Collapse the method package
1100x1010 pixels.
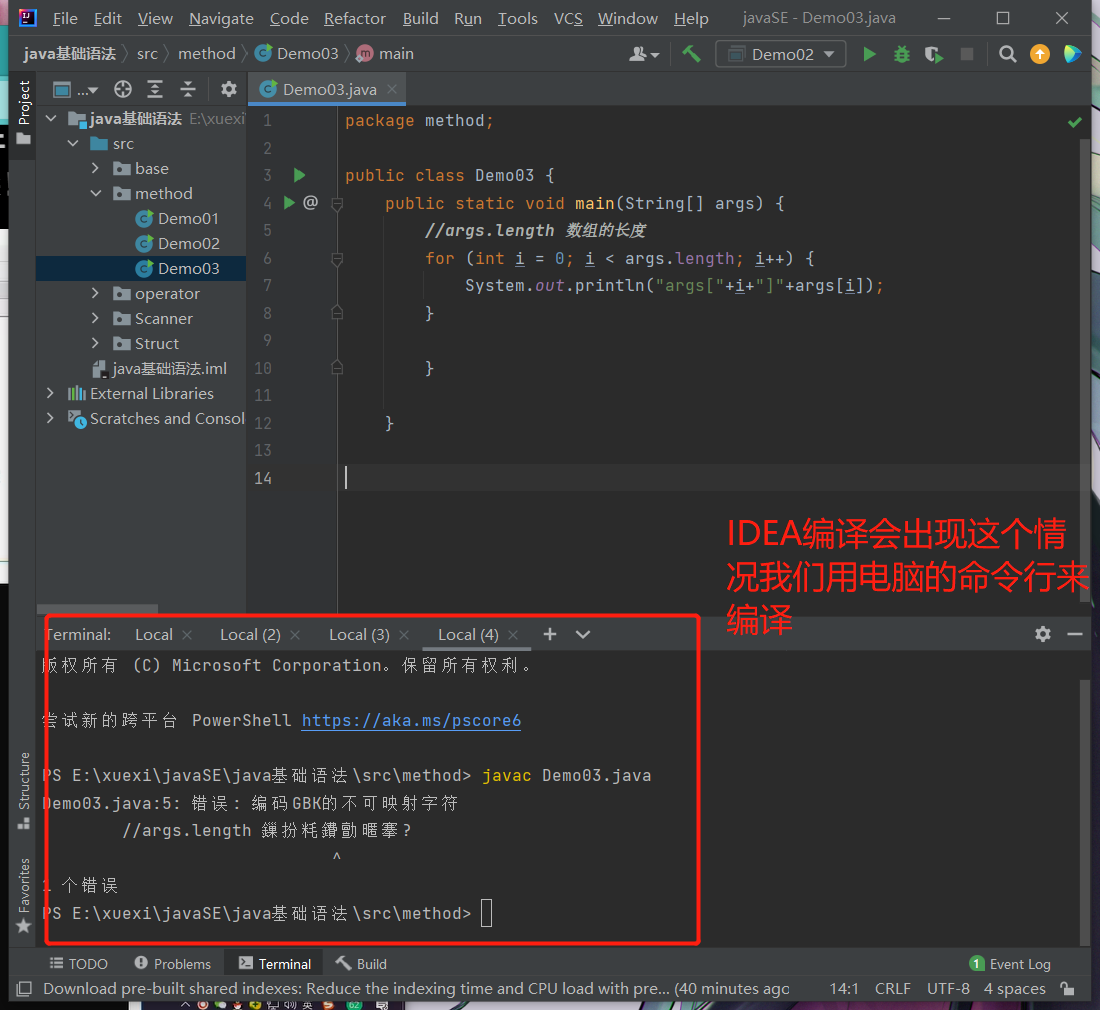coord(95,193)
